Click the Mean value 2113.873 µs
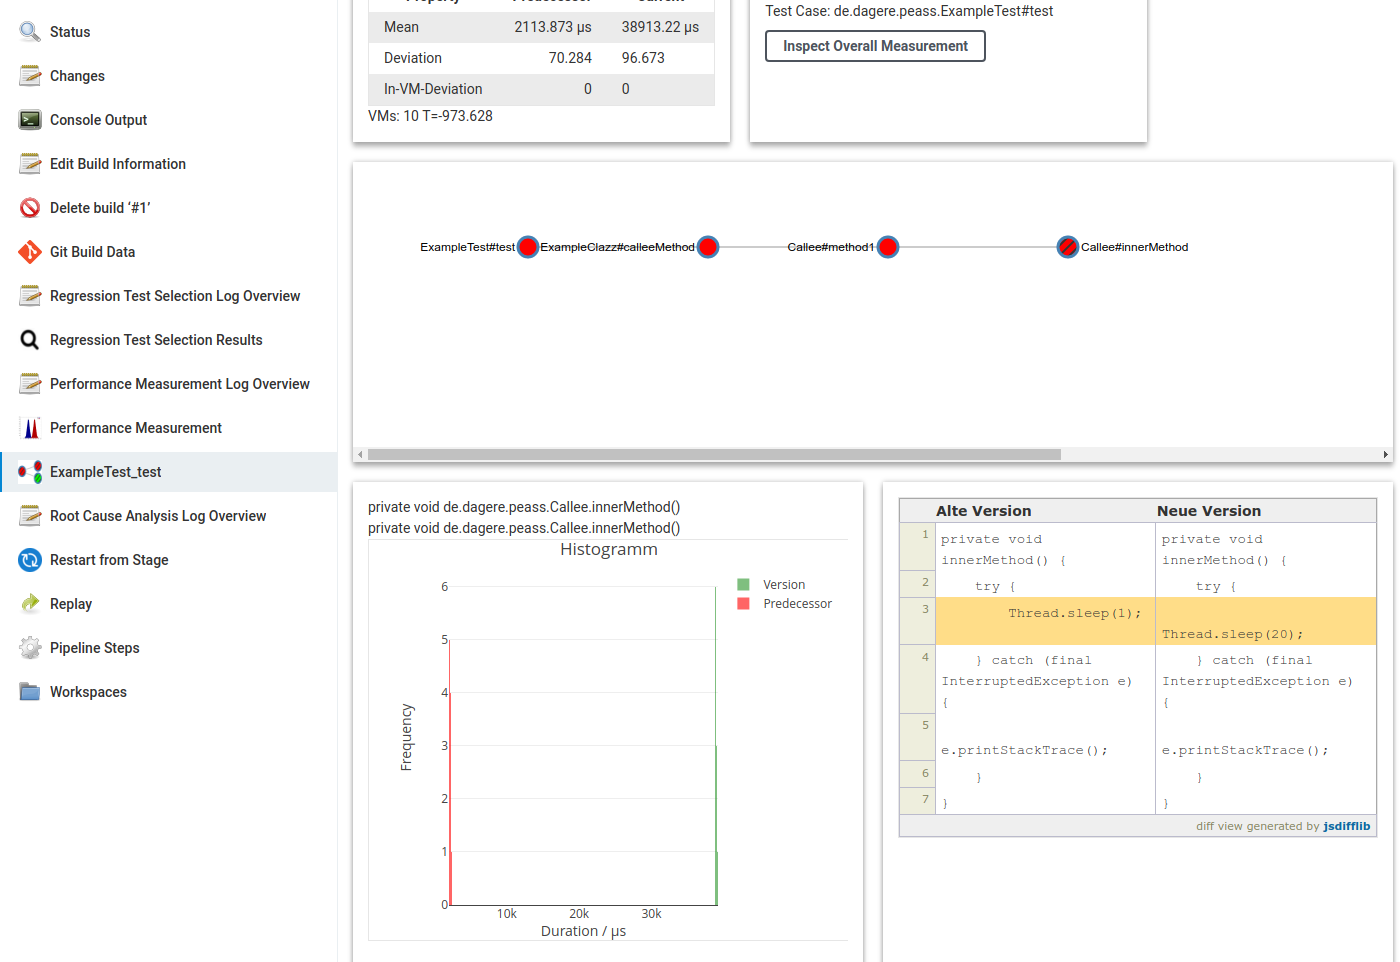Image resolution: width=1400 pixels, height=962 pixels. (x=553, y=27)
